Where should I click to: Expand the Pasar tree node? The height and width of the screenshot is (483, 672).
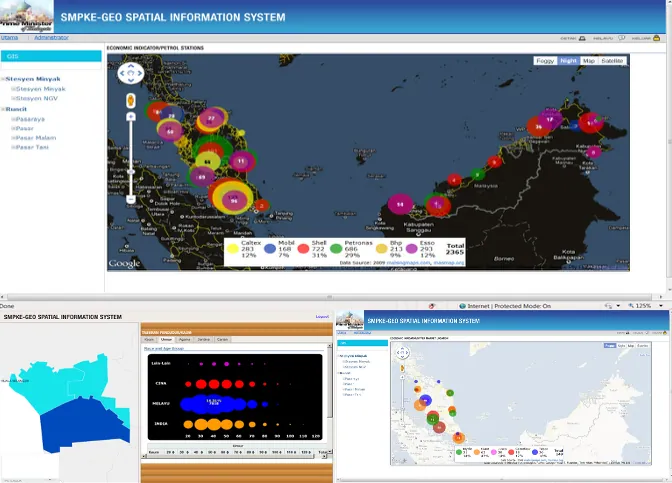(13, 128)
